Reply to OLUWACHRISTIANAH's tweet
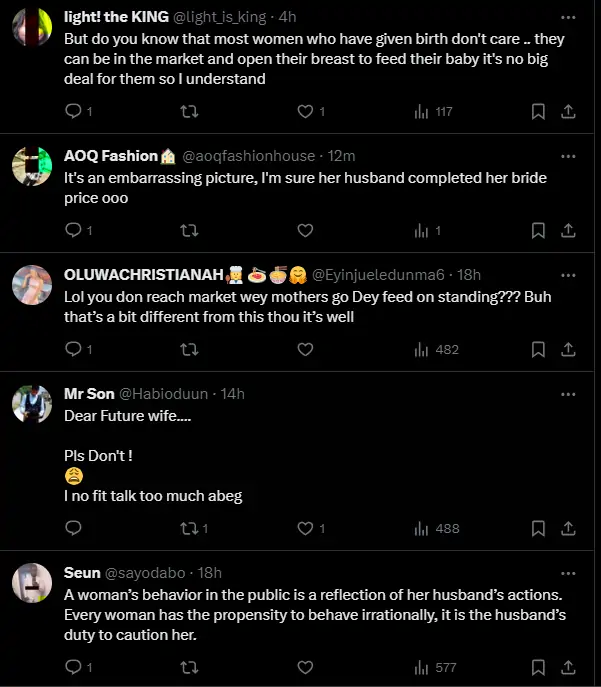 pyautogui.click(x=72, y=349)
